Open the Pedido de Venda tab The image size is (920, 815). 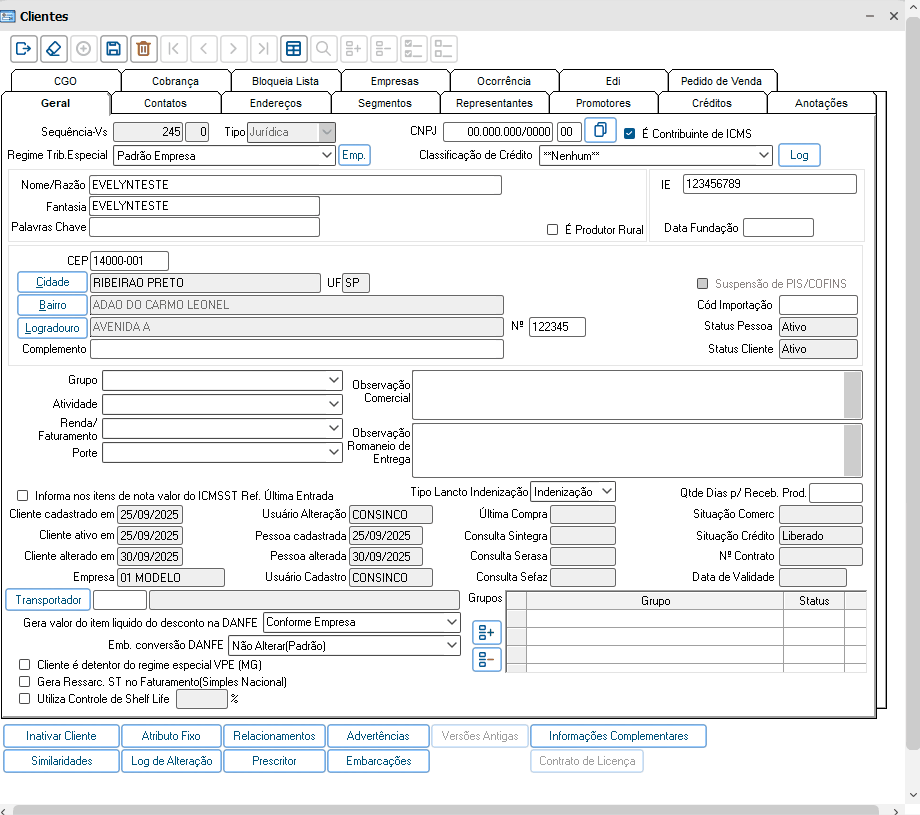pyautogui.click(x=721, y=81)
